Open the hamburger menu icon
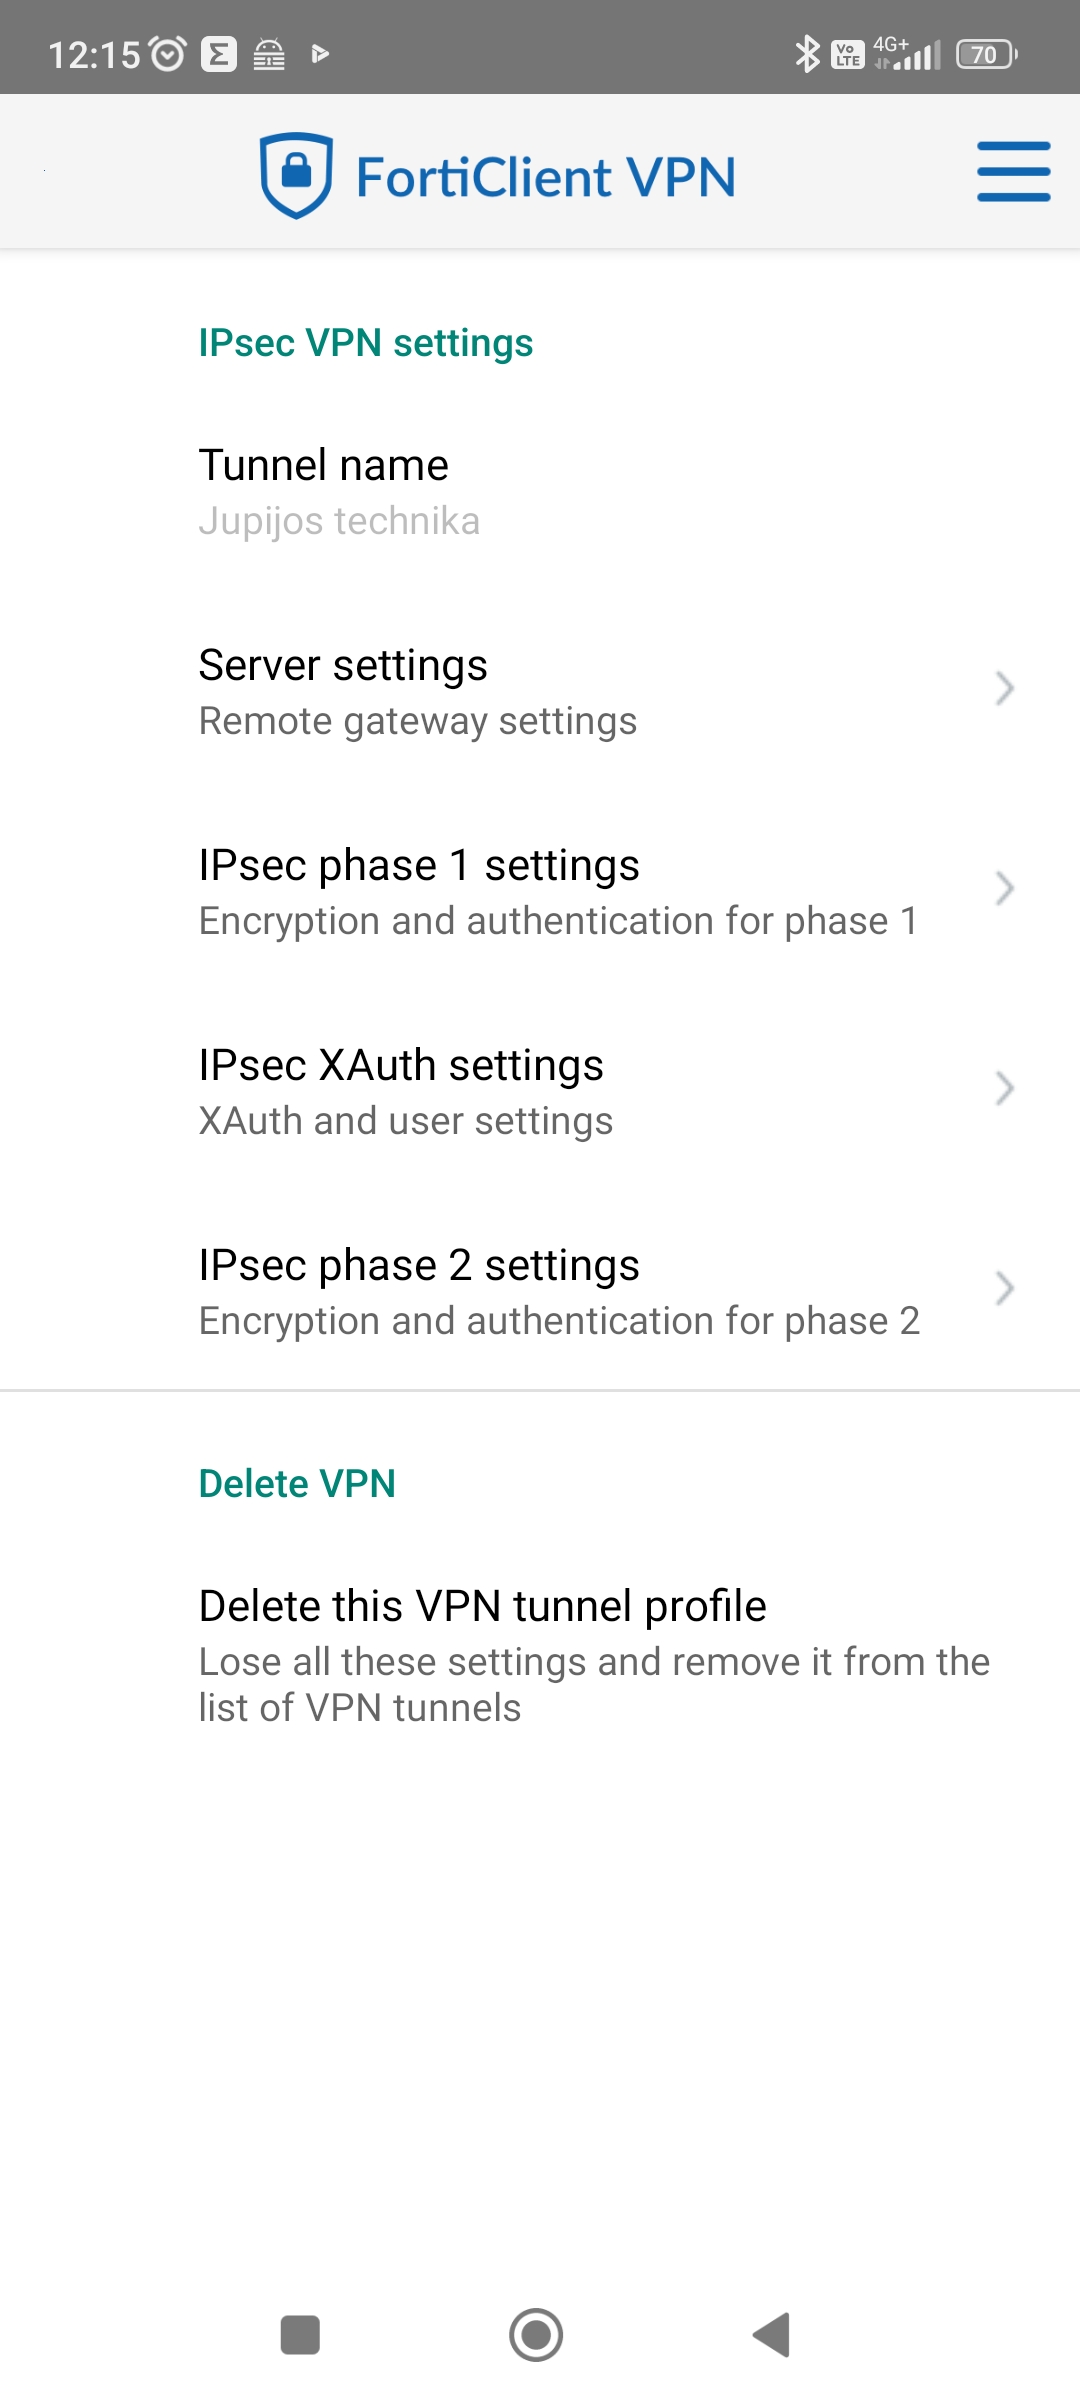The image size is (1080, 2400). pyautogui.click(x=1013, y=171)
